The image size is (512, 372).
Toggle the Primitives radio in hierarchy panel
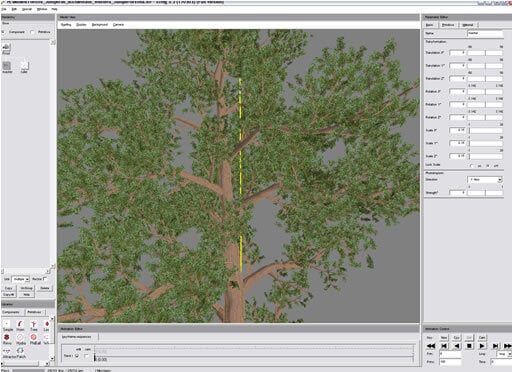coord(32,32)
